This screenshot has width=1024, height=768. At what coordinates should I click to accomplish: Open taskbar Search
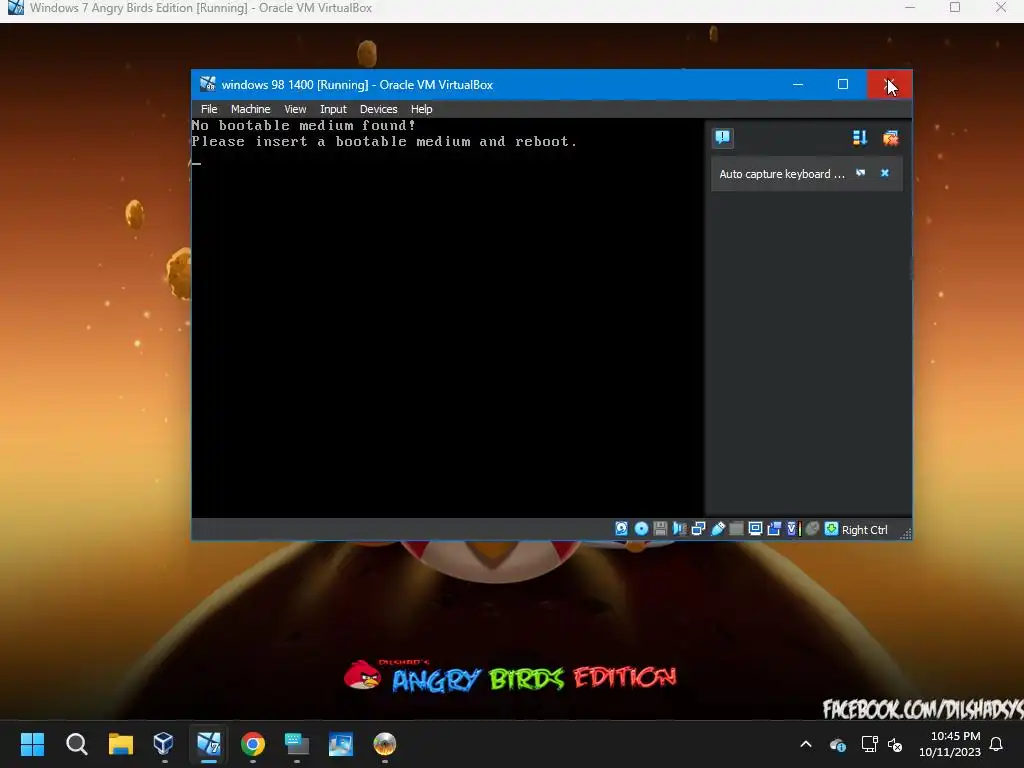point(76,744)
